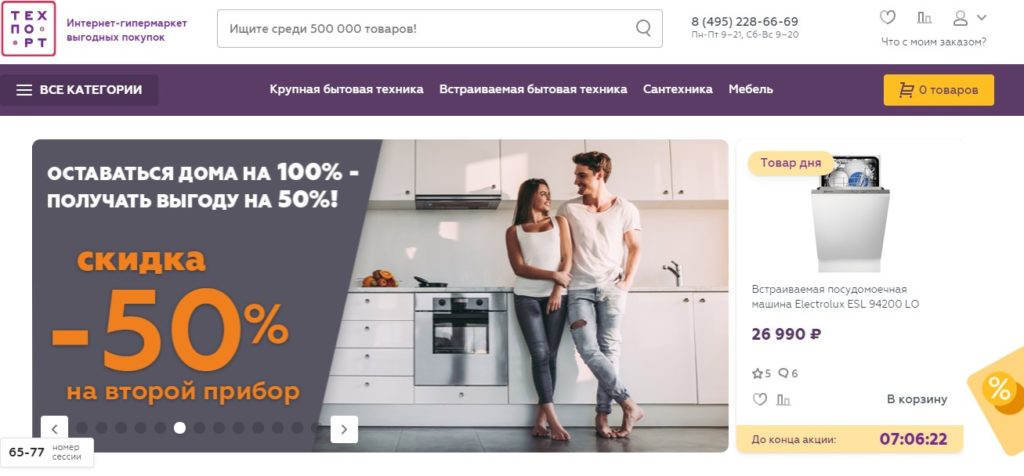Add Electrolux dishwasher to comparison

783,400
